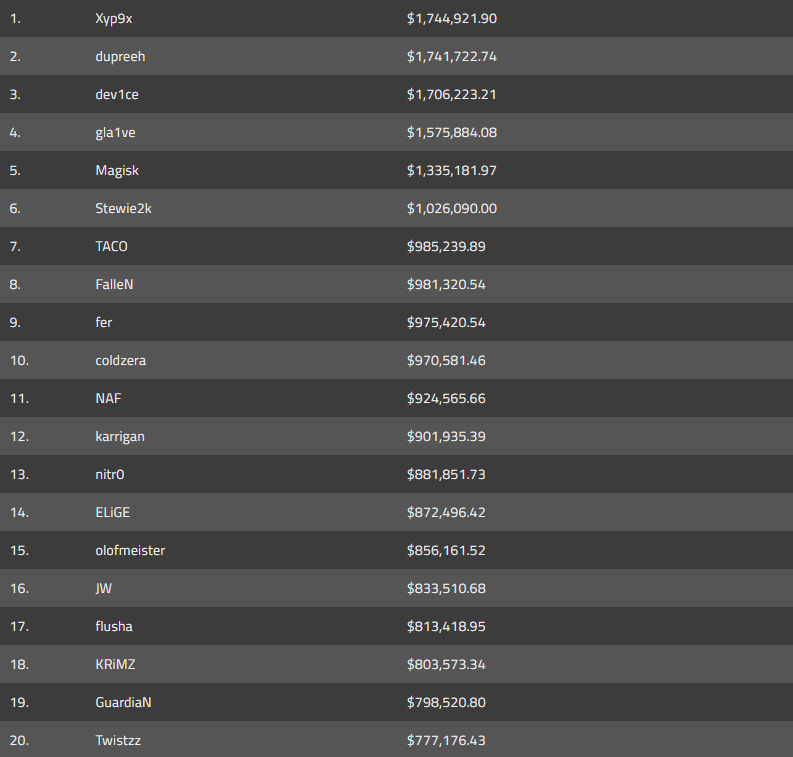Click the $1,744,921.90 earnings value
Image resolution: width=793 pixels, height=757 pixels.
coord(452,19)
